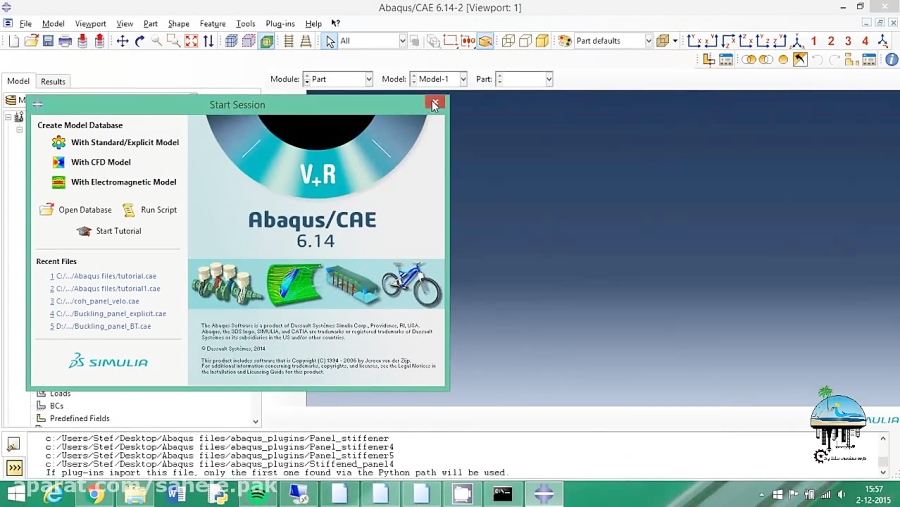This screenshot has height=507, width=900.
Task: Switch to the Results tab
Action: pos(53,82)
